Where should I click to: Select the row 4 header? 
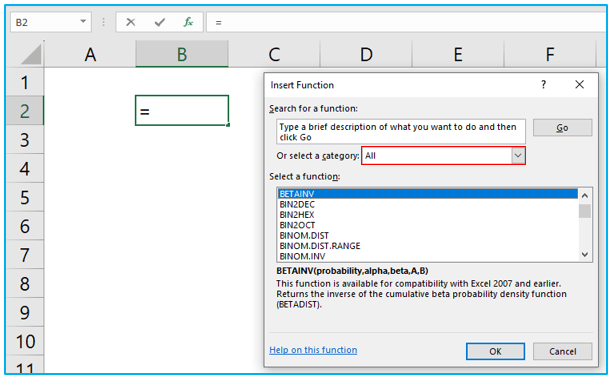pos(25,168)
